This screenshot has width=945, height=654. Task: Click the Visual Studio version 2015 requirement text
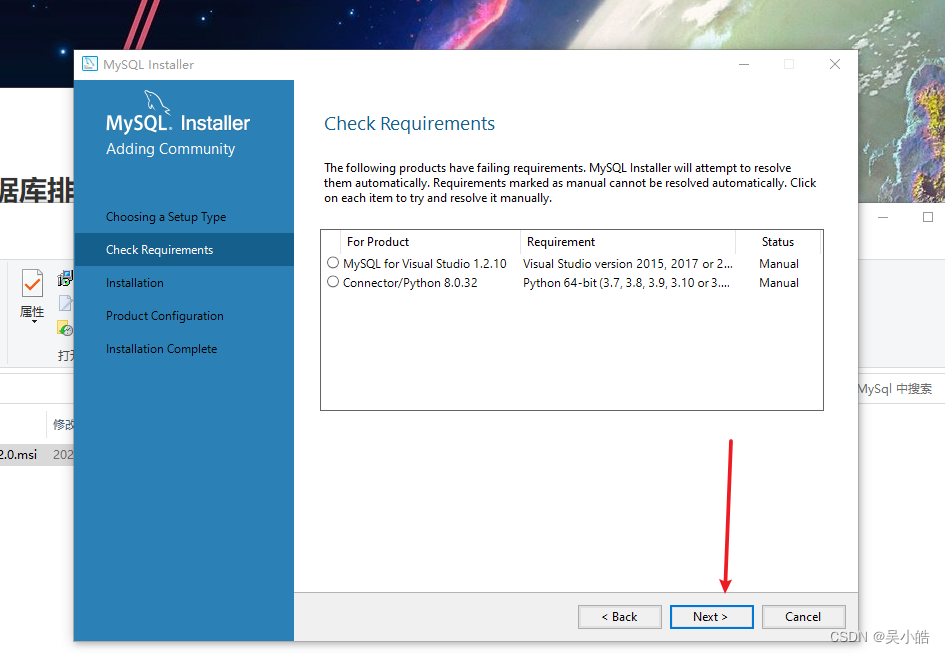[x=627, y=264]
